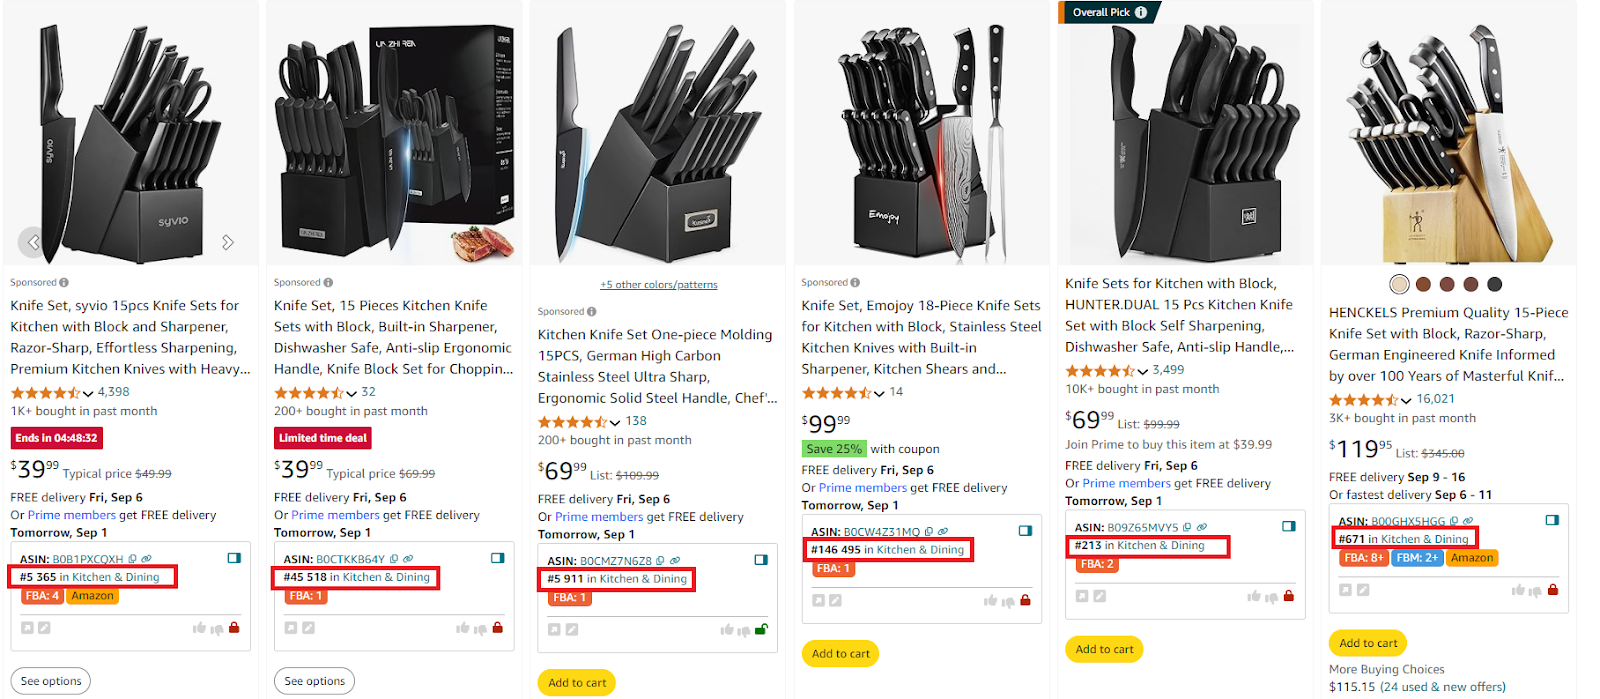Click the green unlocked padlock on the B0CMZ7N6Z8 card
1600x699 pixels.
point(762,628)
